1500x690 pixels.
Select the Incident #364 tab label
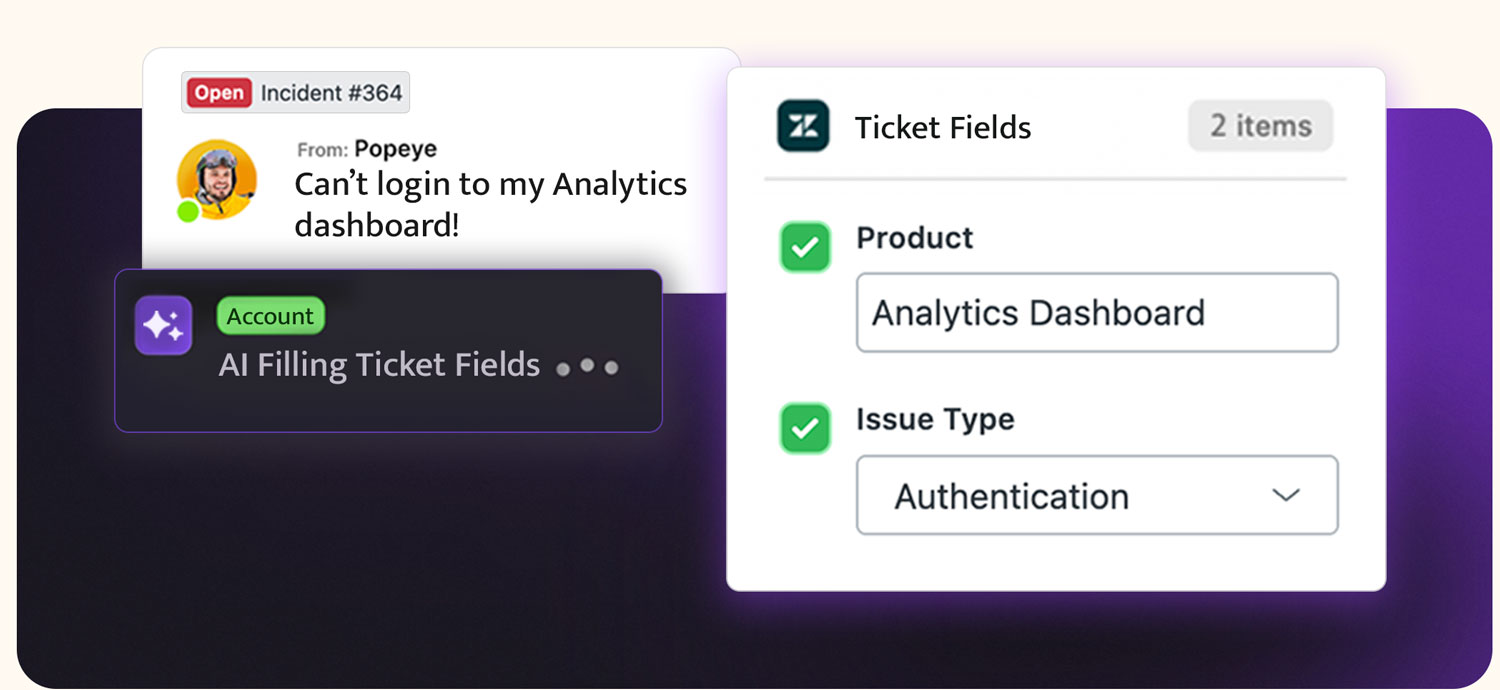[321, 92]
